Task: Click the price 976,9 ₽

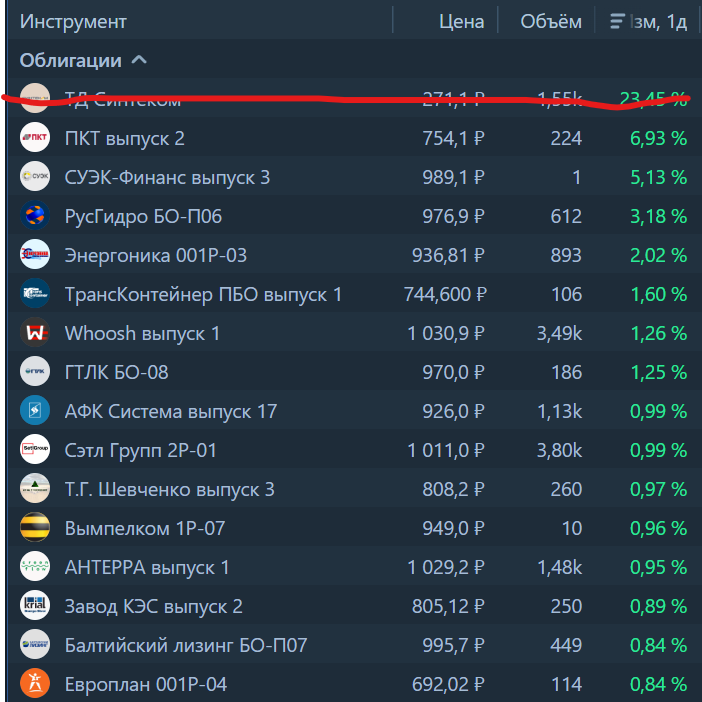Action: tap(454, 216)
